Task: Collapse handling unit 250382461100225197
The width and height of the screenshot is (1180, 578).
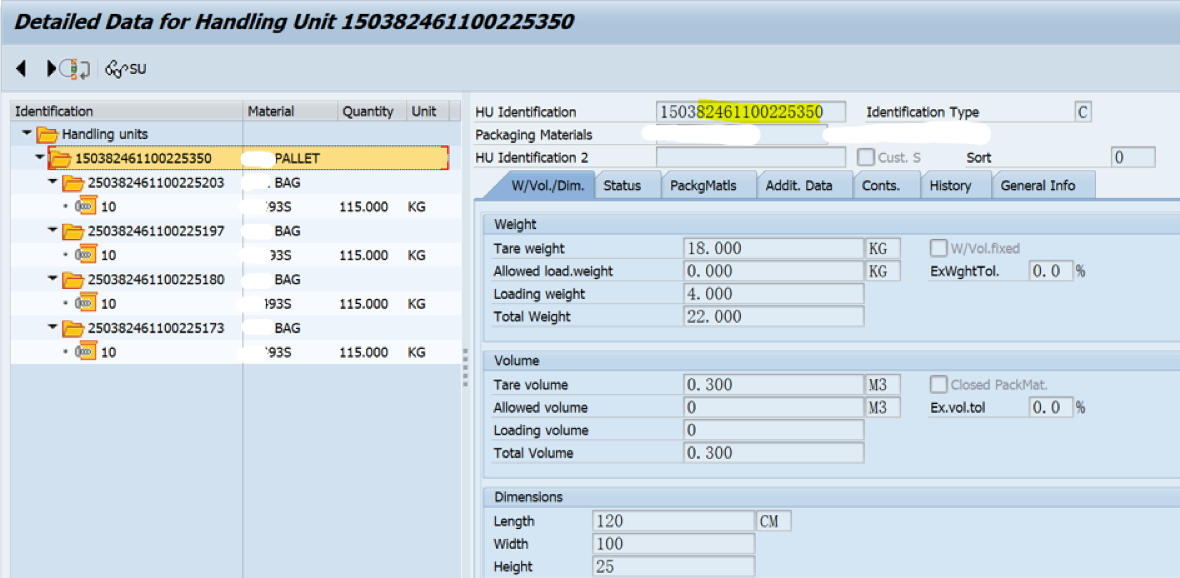Action: [52, 231]
